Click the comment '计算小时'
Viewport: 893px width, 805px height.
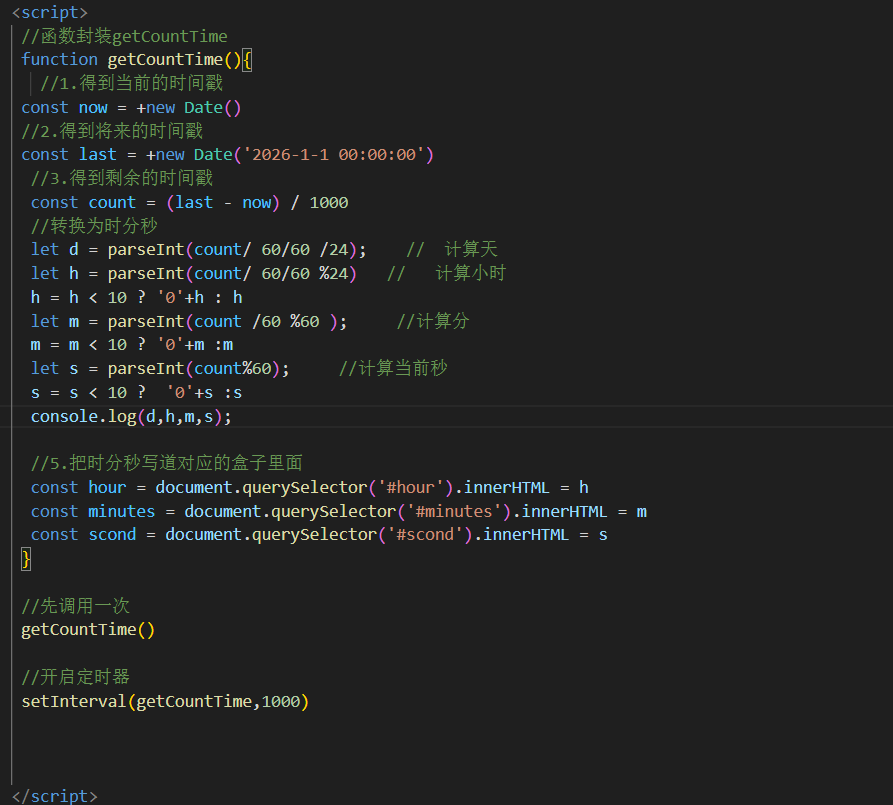click(470, 273)
